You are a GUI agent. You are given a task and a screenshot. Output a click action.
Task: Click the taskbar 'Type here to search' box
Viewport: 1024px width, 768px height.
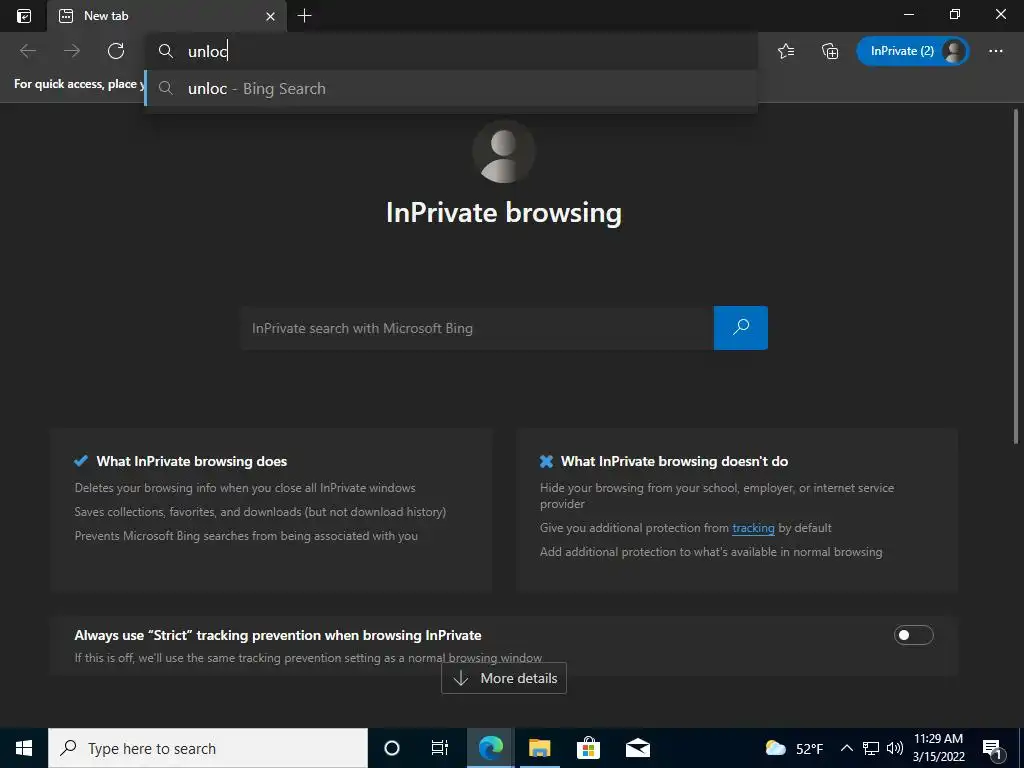click(x=208, y=748)
